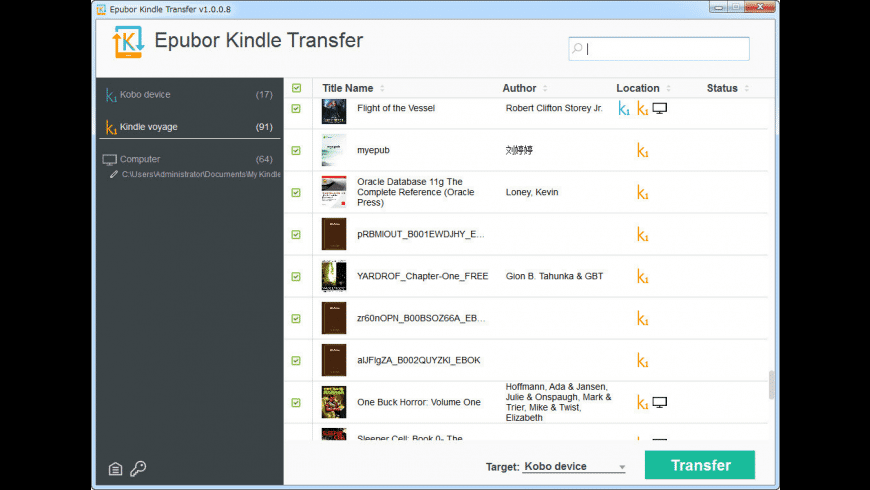Select 'One Buck Horror: Volume One' title
The height and width of the screenshot is (490, 870).
tap(418, 402)
